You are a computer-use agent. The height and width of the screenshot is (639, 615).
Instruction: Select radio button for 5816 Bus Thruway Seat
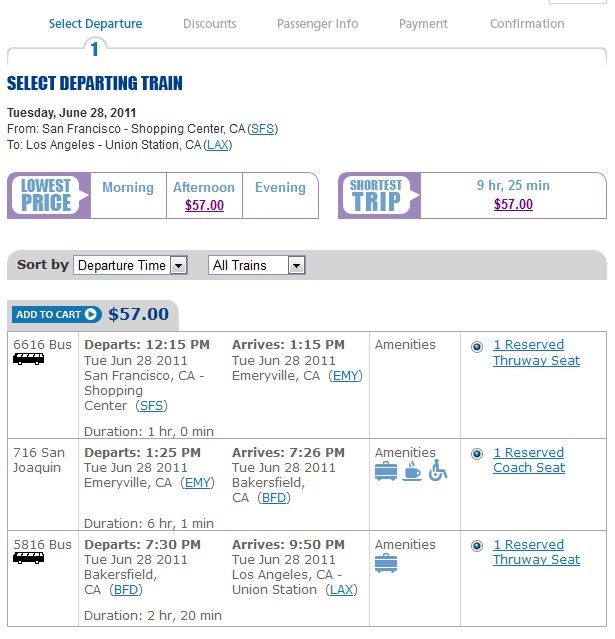point(476,546)
